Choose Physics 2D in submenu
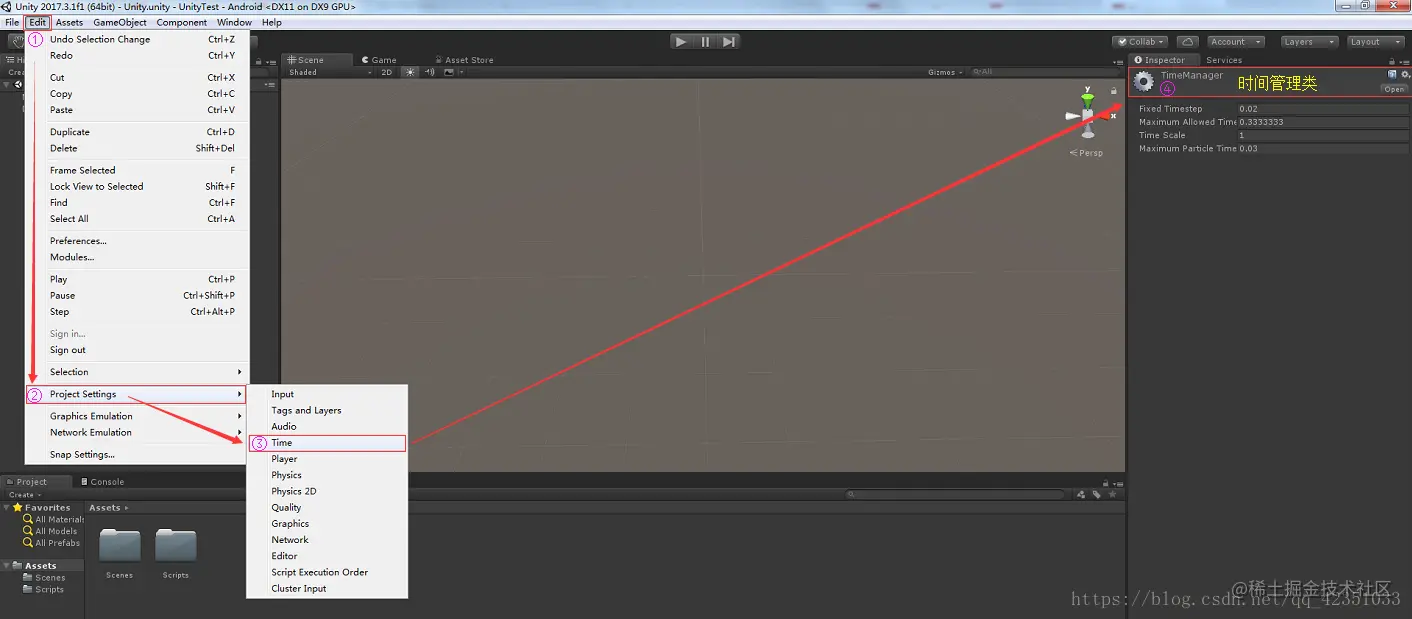The width and height of the screenshot is (1412, 619). (327, 491)
